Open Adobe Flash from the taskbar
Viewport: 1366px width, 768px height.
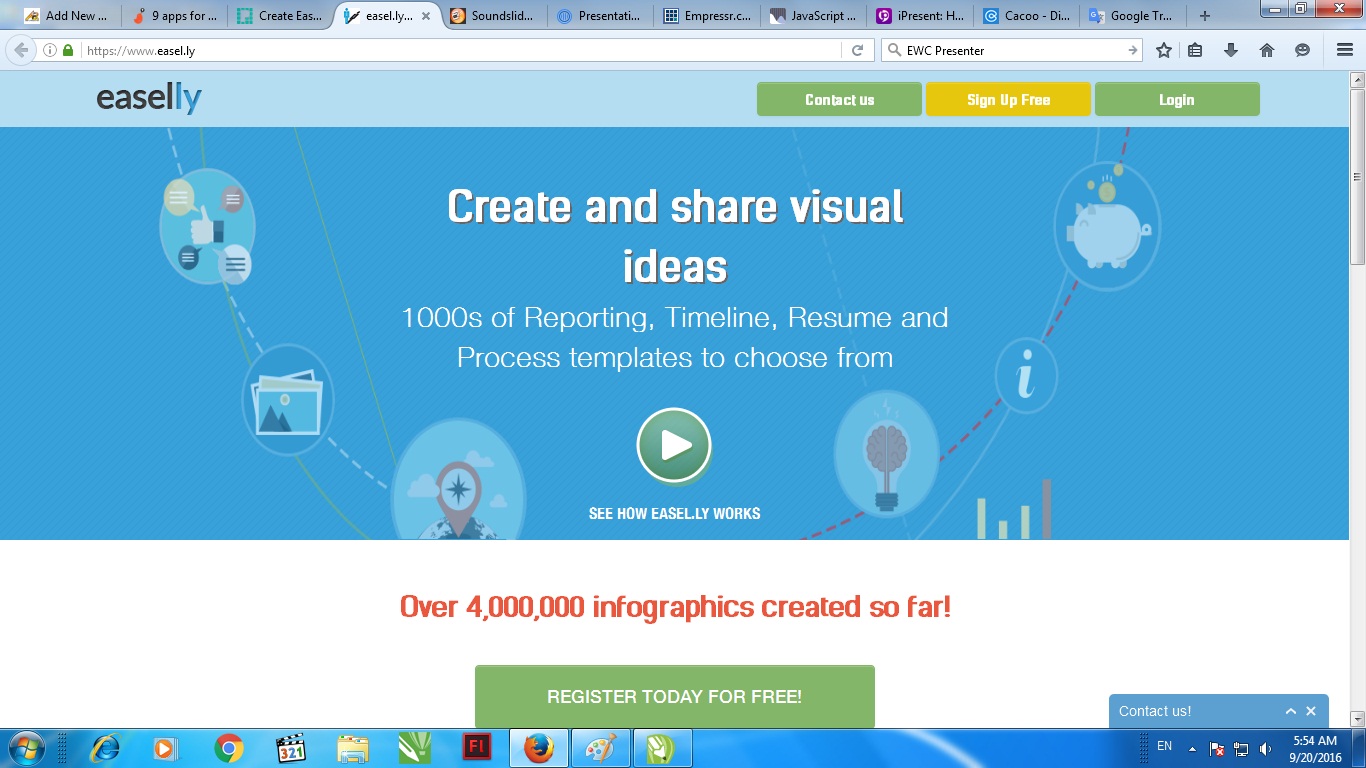point(475,747)
